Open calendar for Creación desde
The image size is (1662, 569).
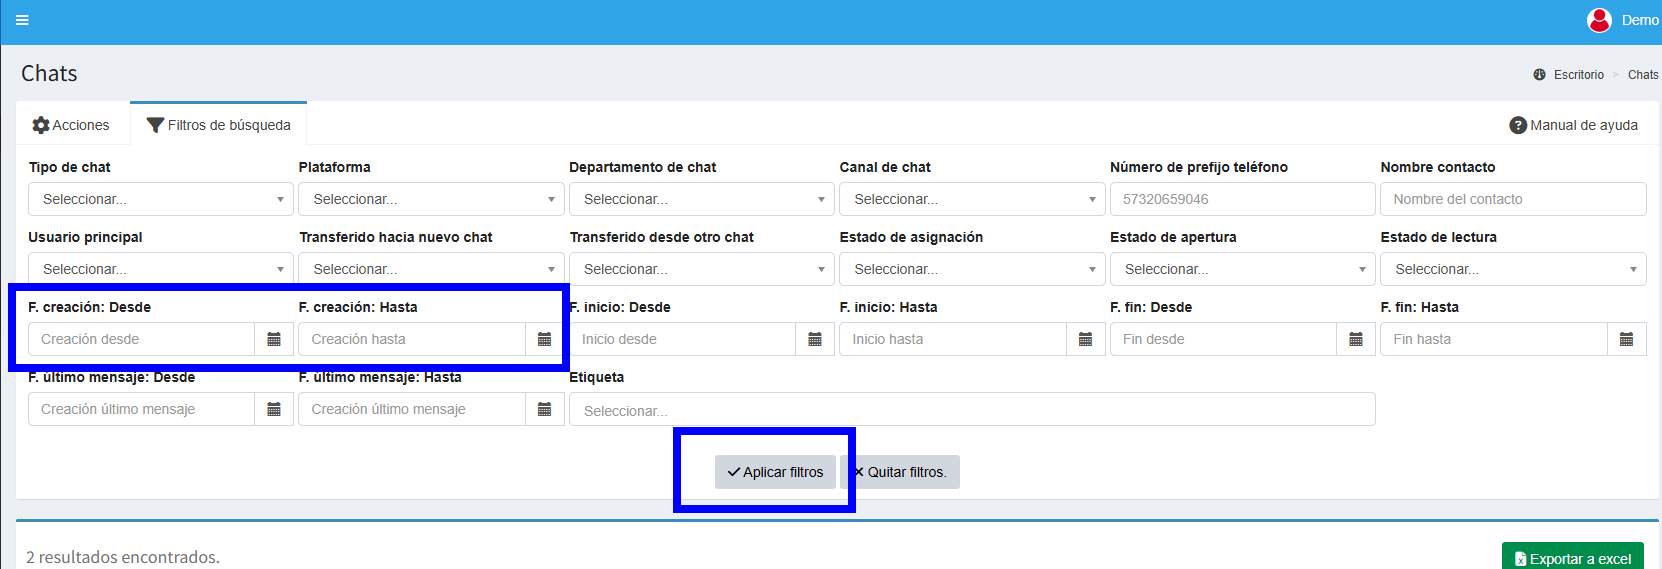274,339
